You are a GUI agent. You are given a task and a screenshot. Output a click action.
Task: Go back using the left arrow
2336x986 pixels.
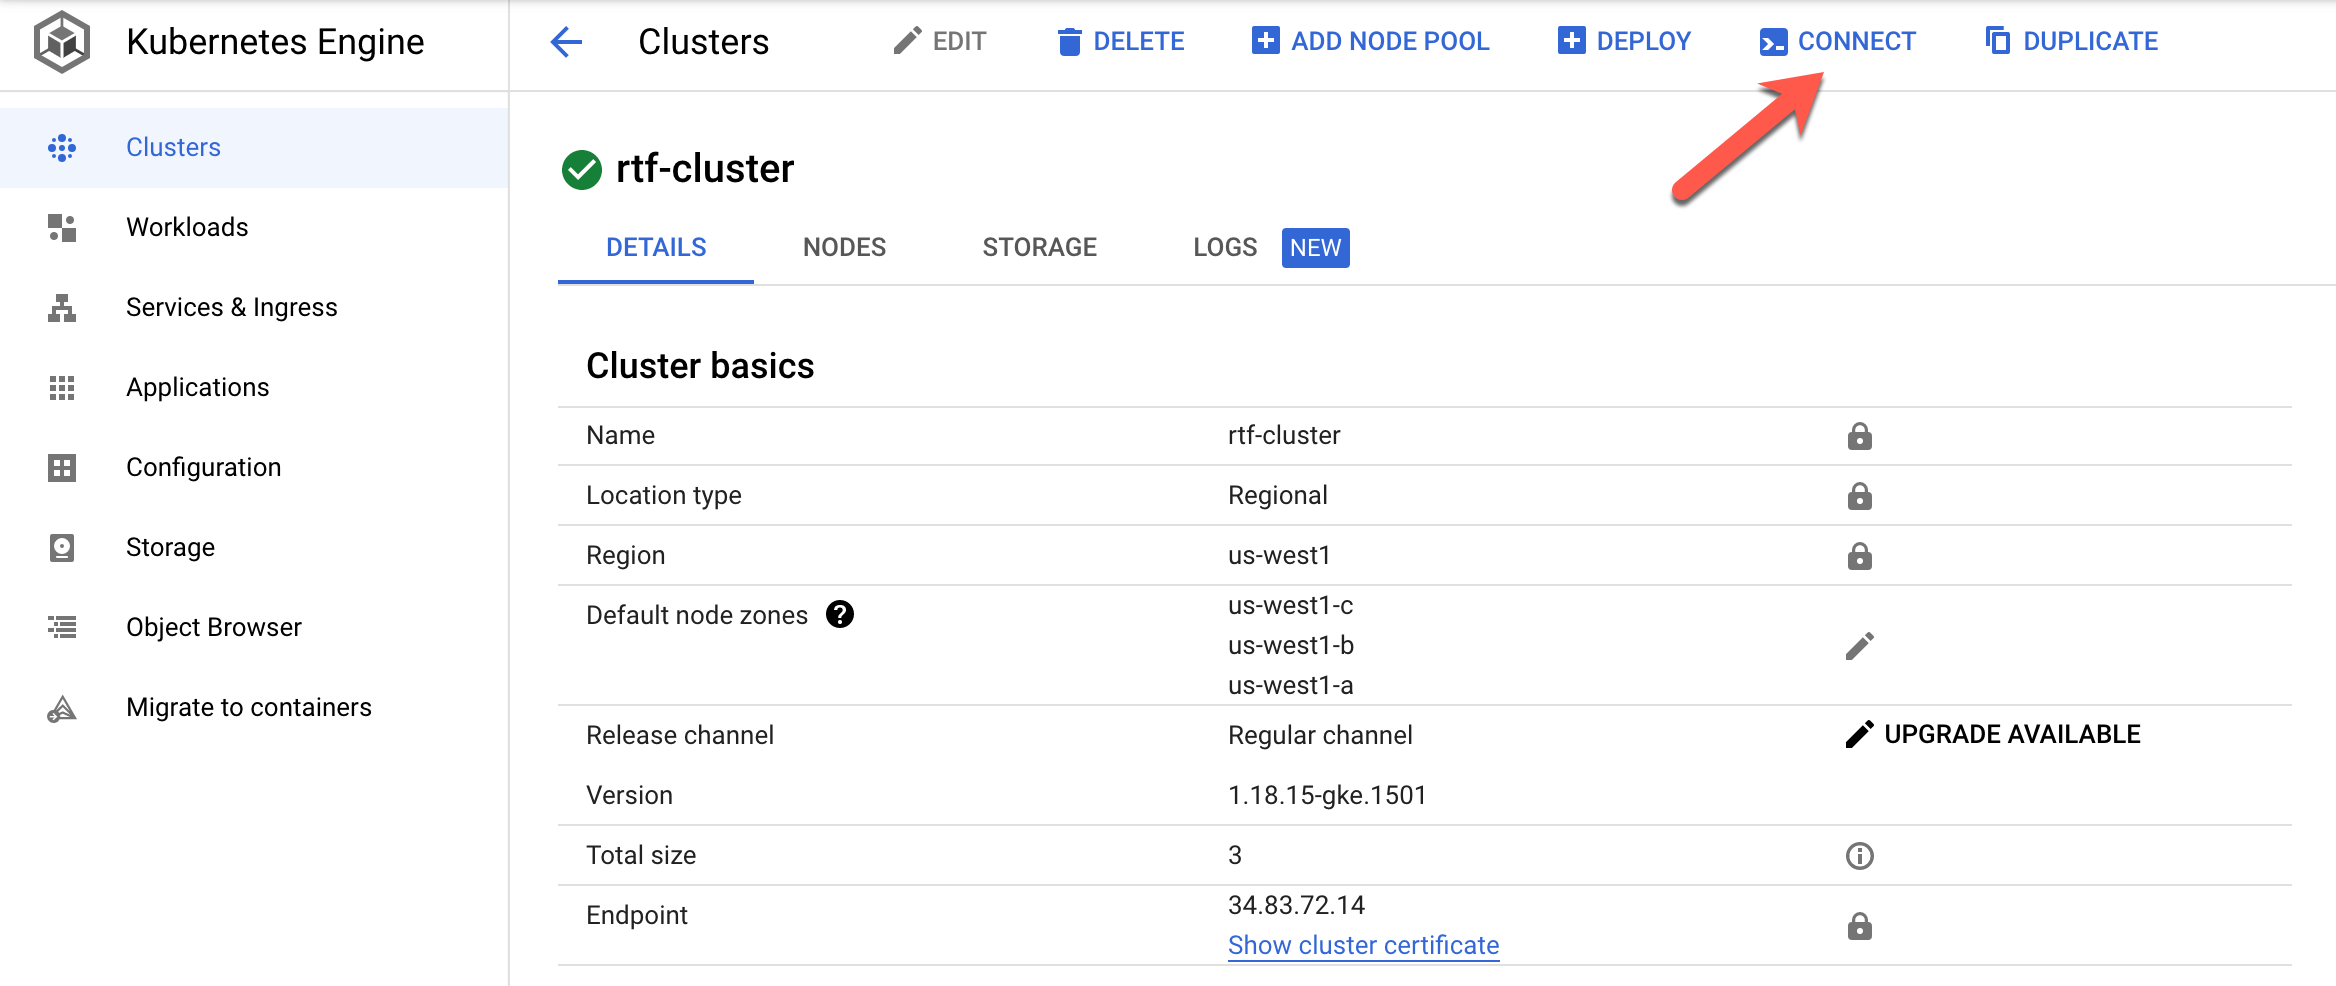[x=566, y=42]
